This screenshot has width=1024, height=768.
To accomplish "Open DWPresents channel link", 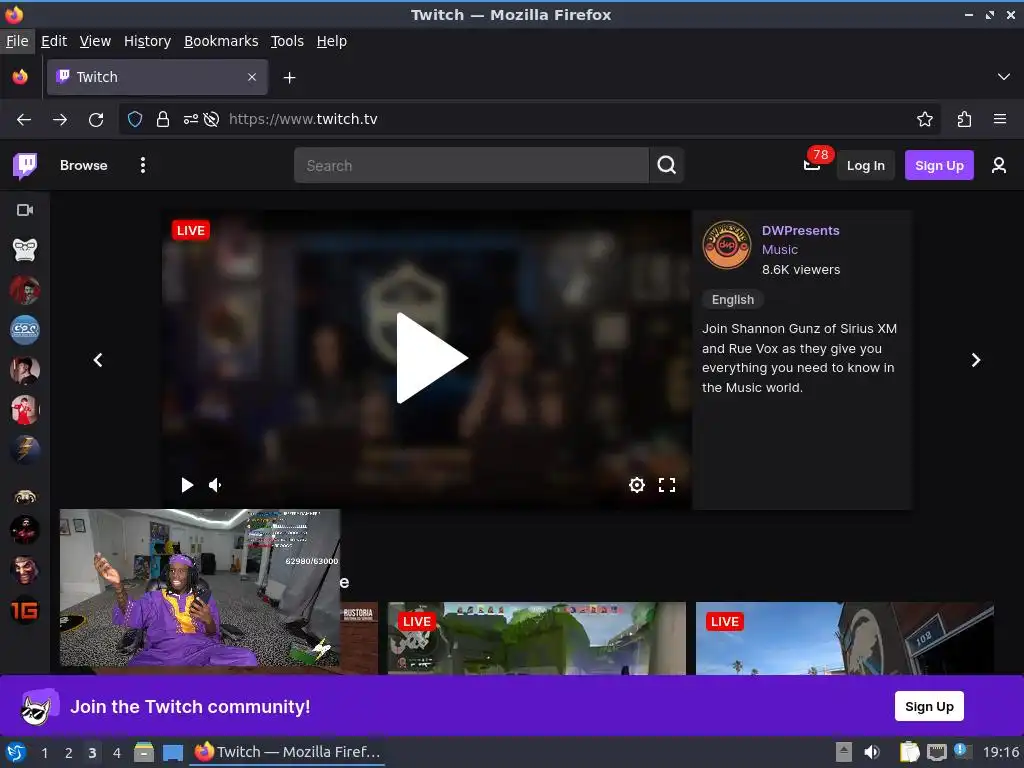I will [800, 231].
